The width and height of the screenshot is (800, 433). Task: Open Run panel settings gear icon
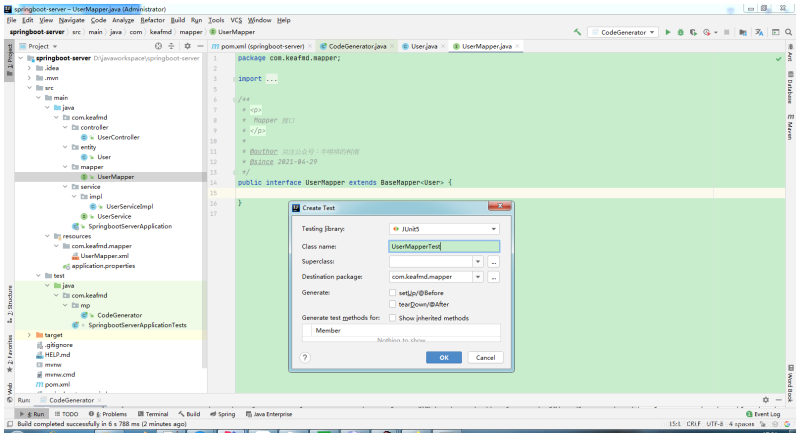[x=765, y=400]
